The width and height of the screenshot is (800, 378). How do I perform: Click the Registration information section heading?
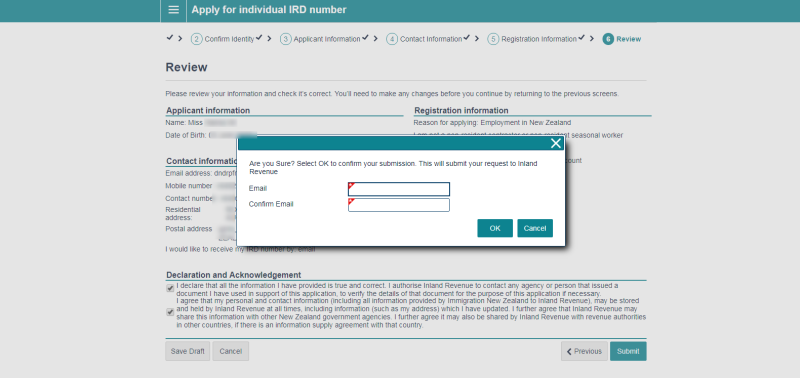point(461,110)
